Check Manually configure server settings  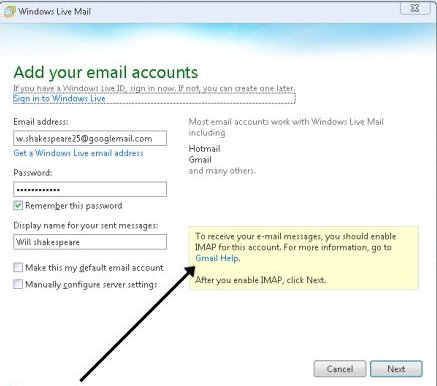[18, 284]
